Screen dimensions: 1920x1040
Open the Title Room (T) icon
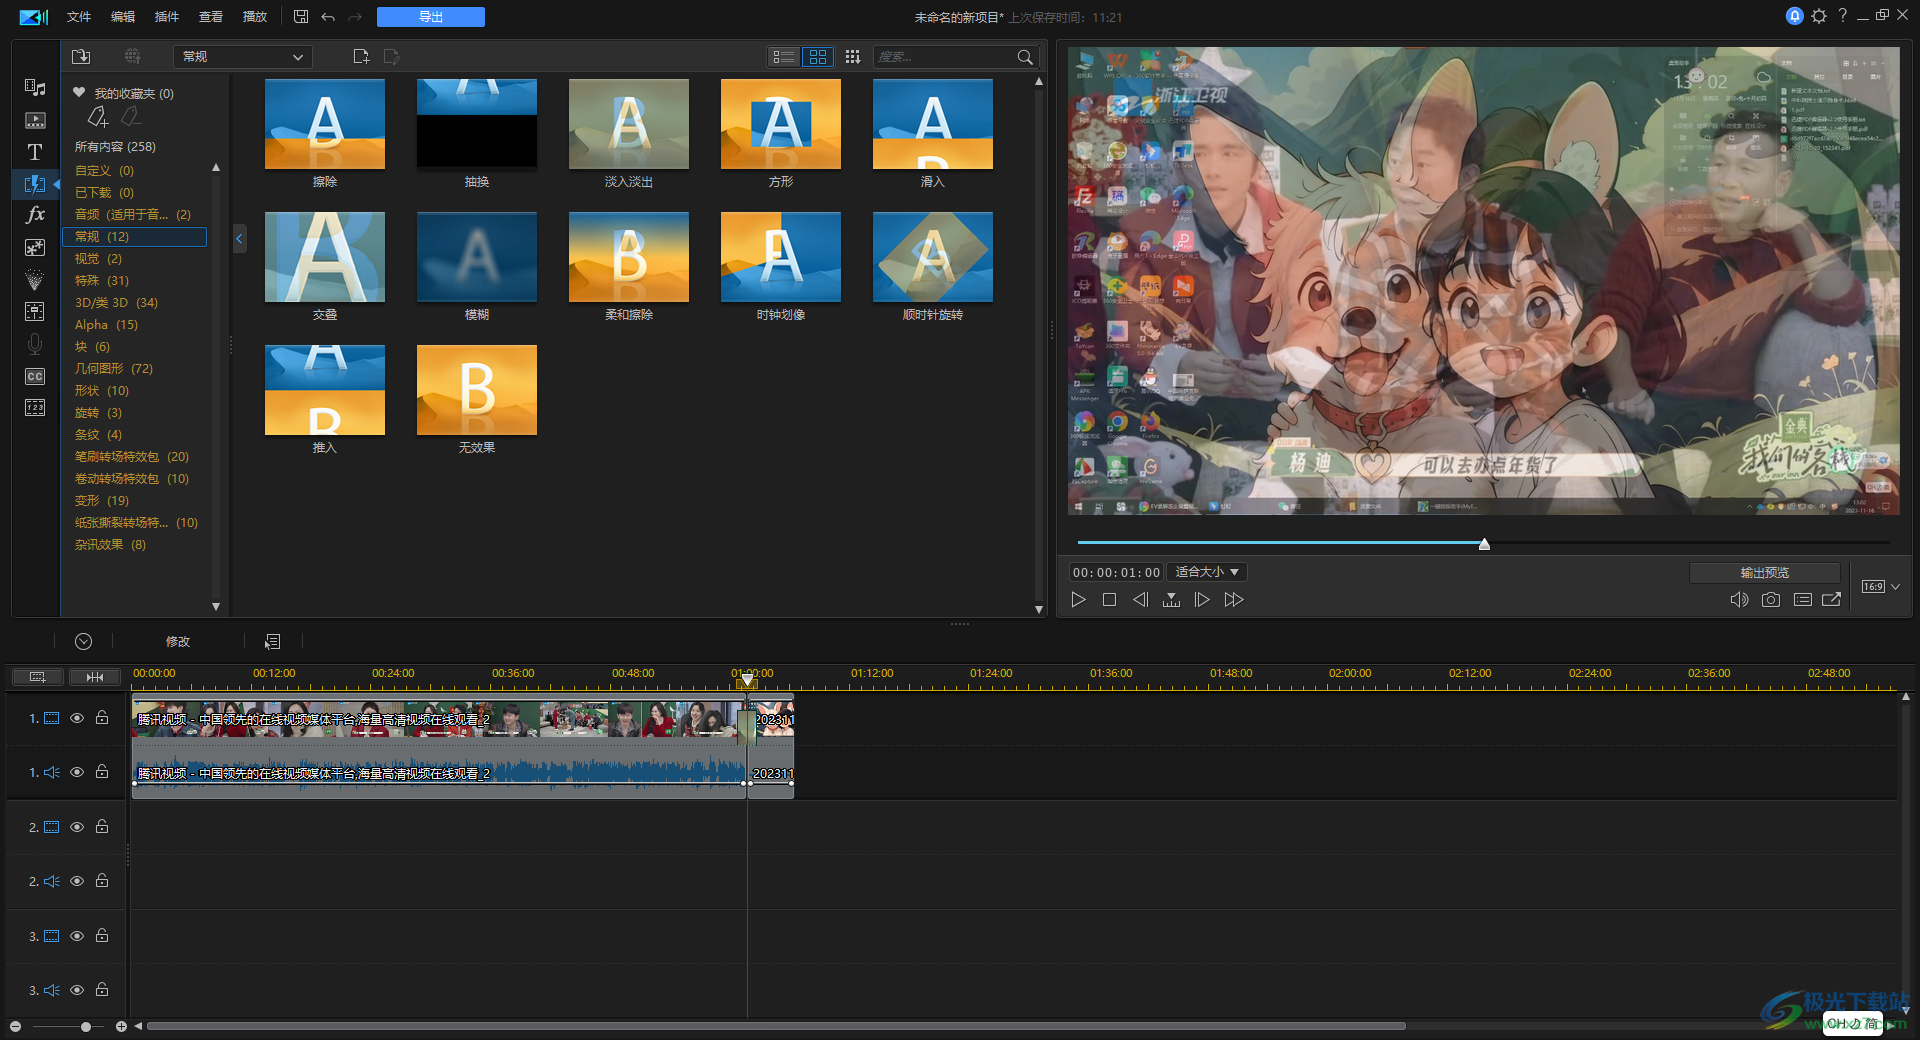[x=35, y=152]
